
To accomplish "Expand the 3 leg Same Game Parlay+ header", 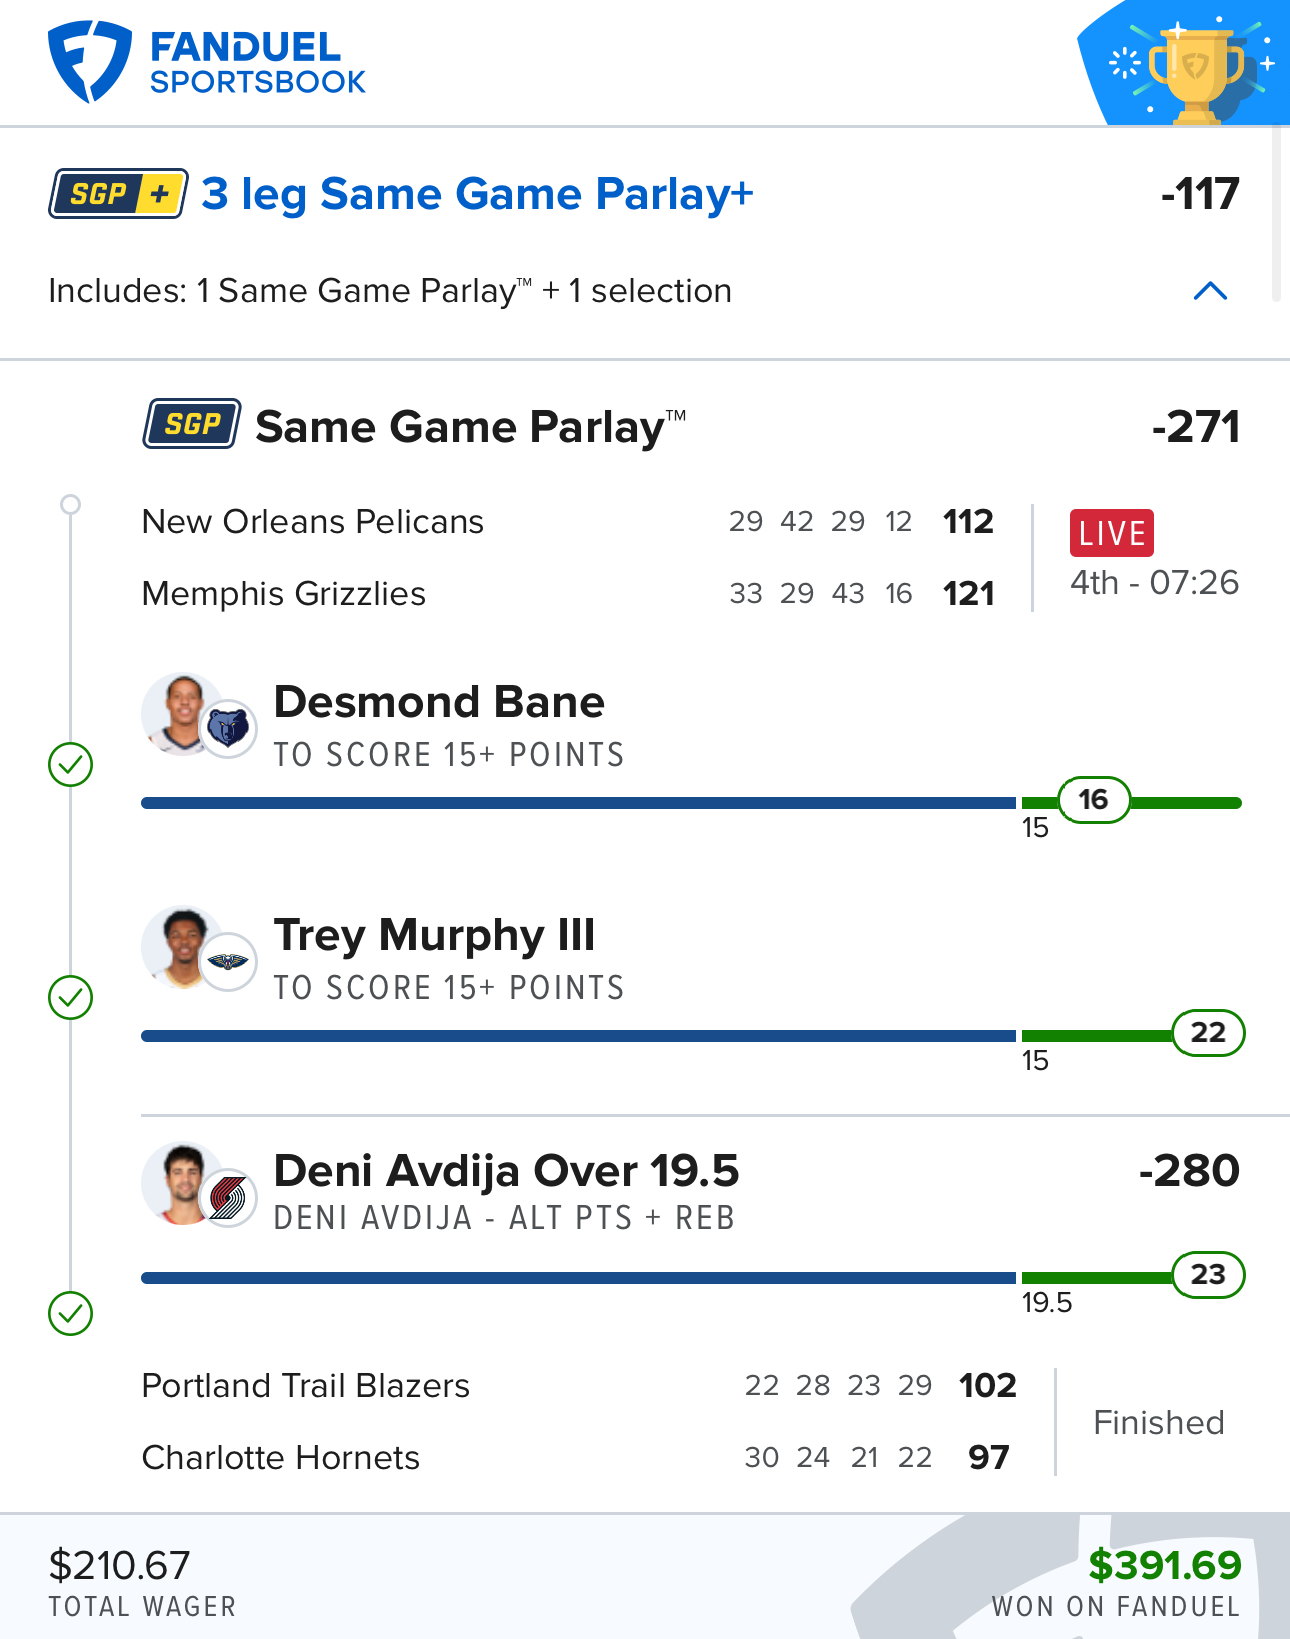I will click(645, 194).
